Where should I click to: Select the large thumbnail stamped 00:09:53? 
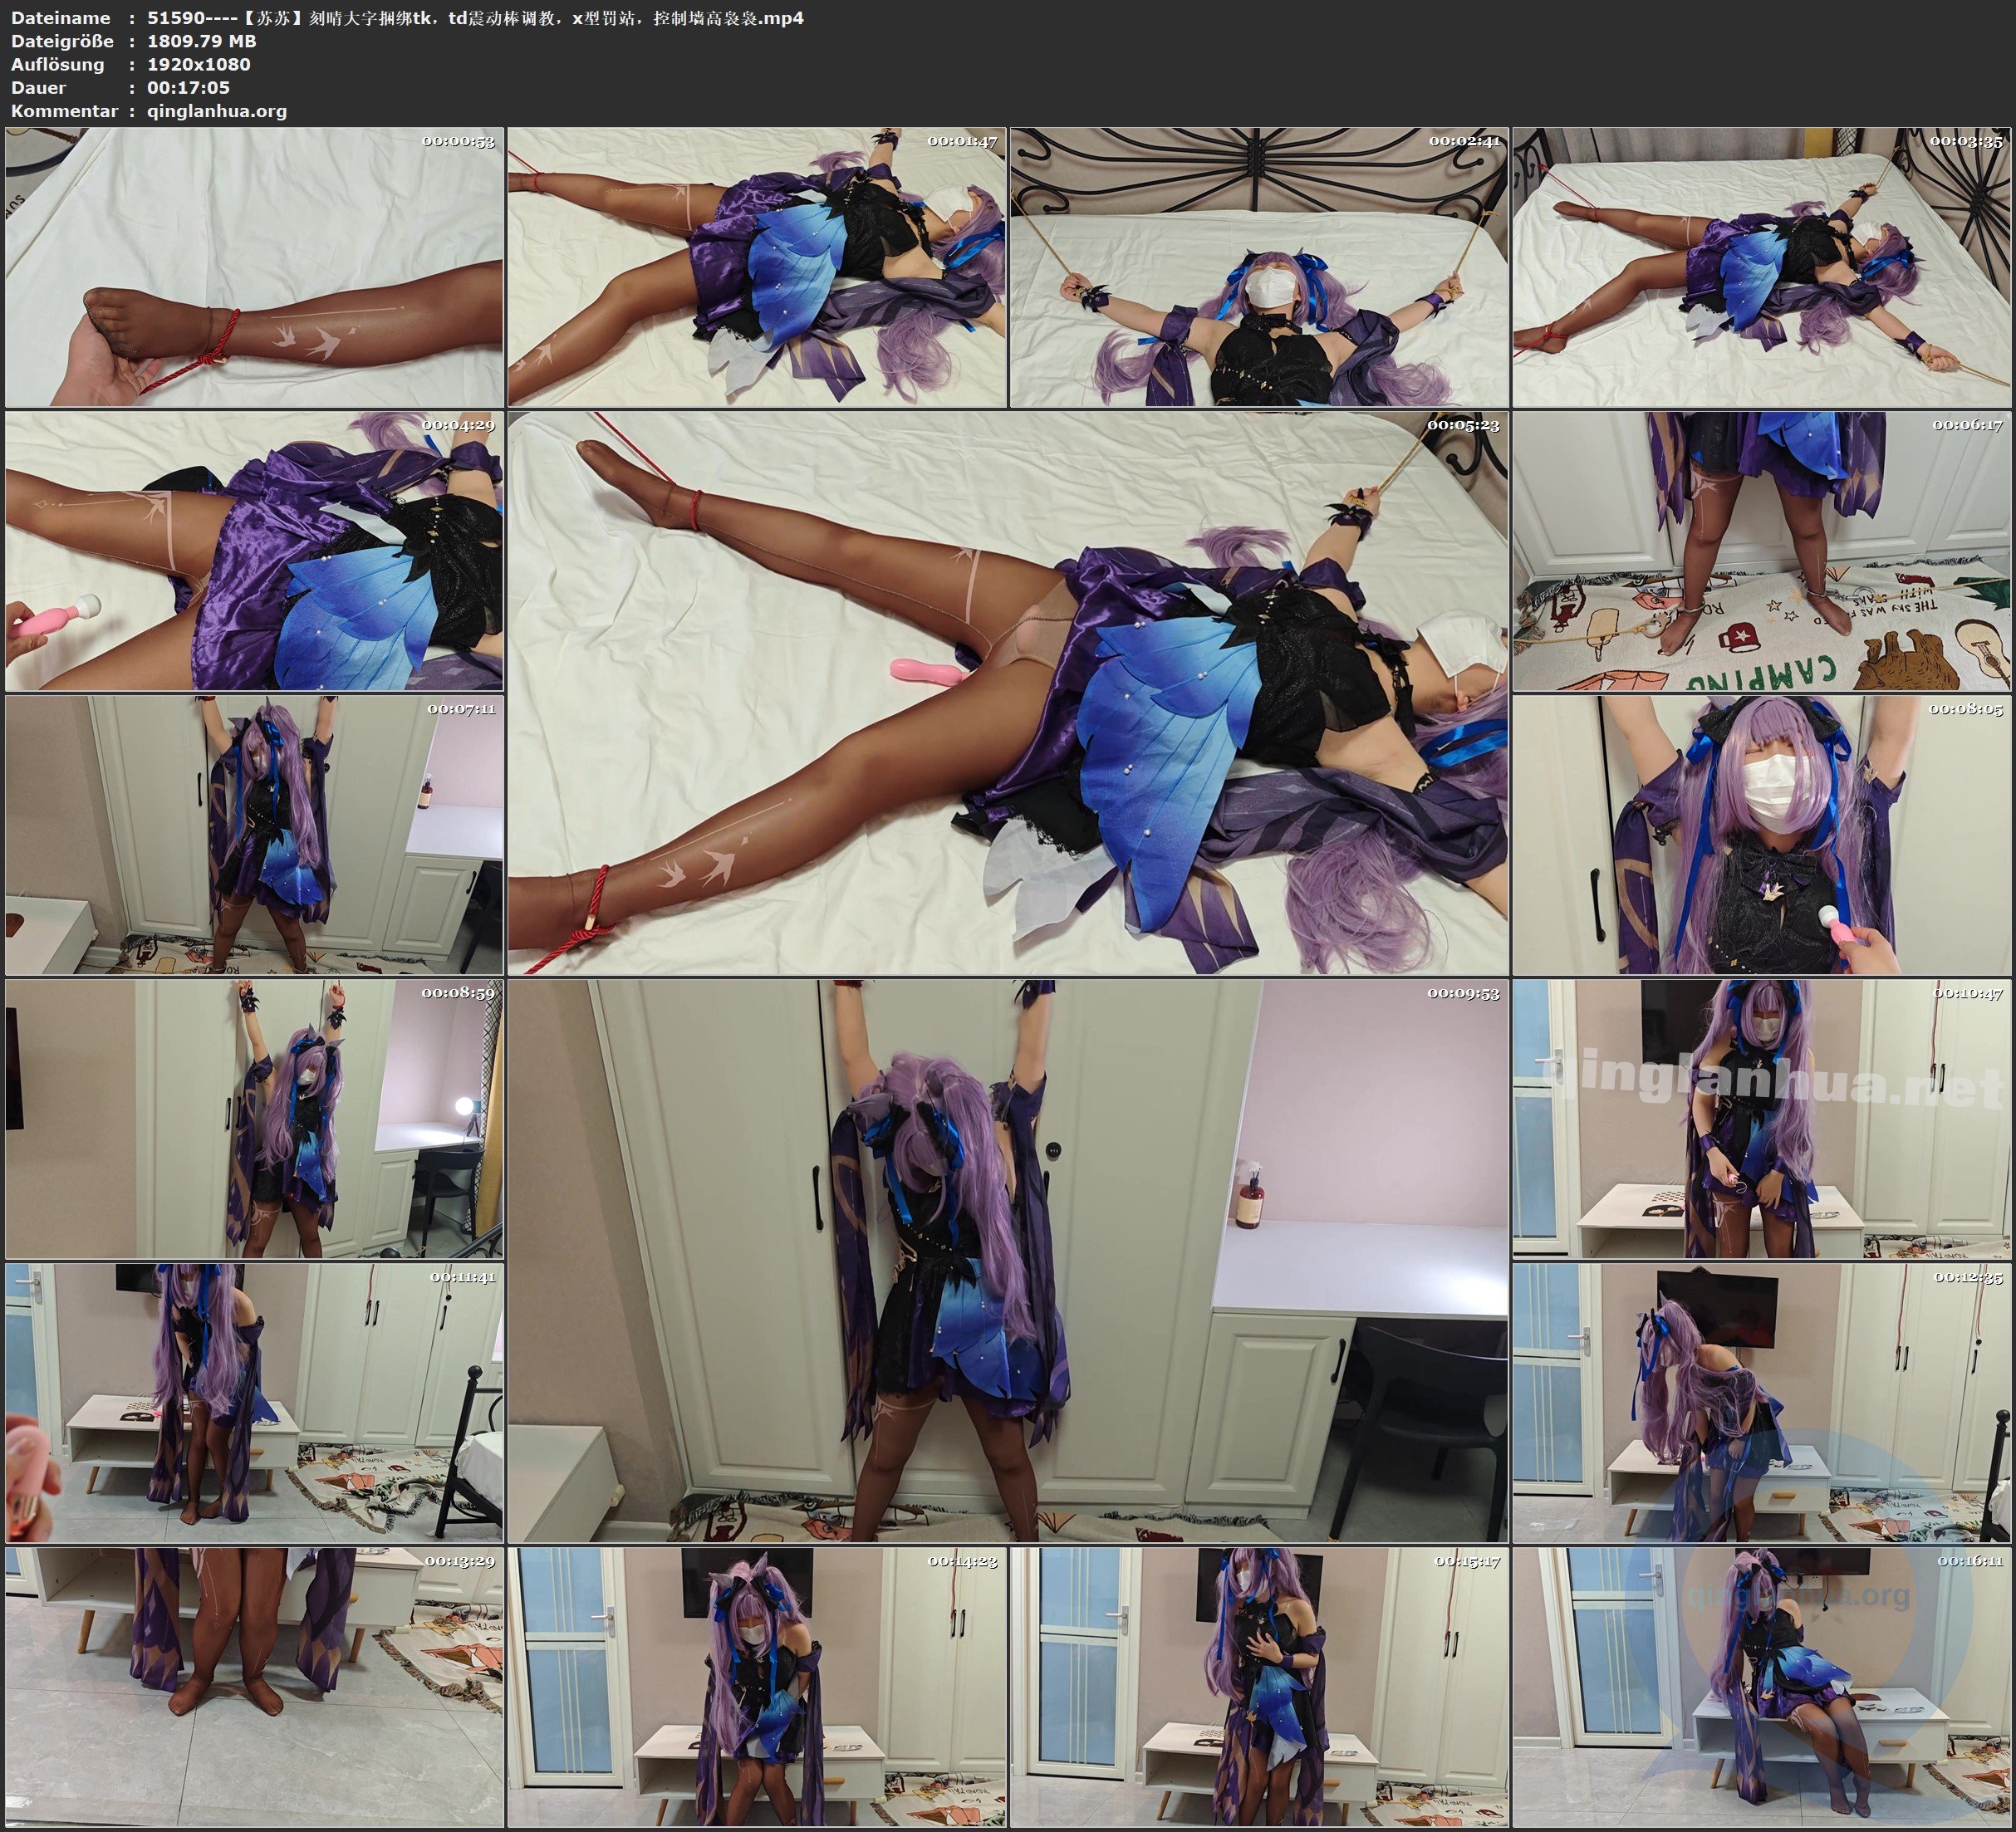pyautogui.click(x=1008, y=1261)
